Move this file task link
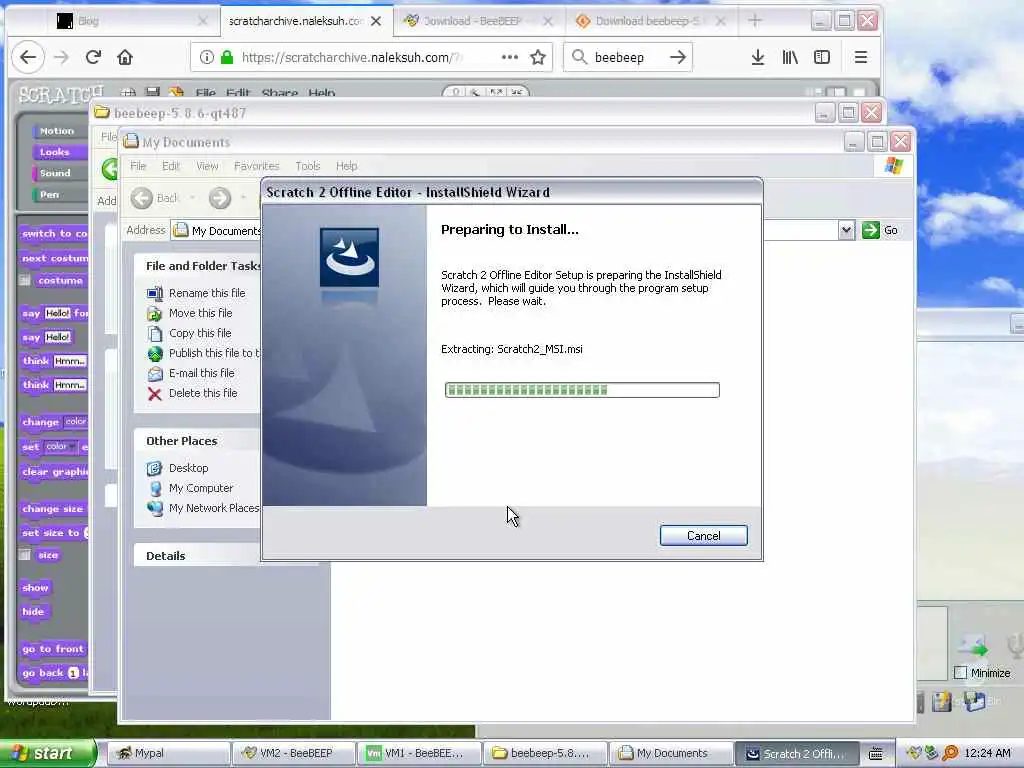 [200, 313]
